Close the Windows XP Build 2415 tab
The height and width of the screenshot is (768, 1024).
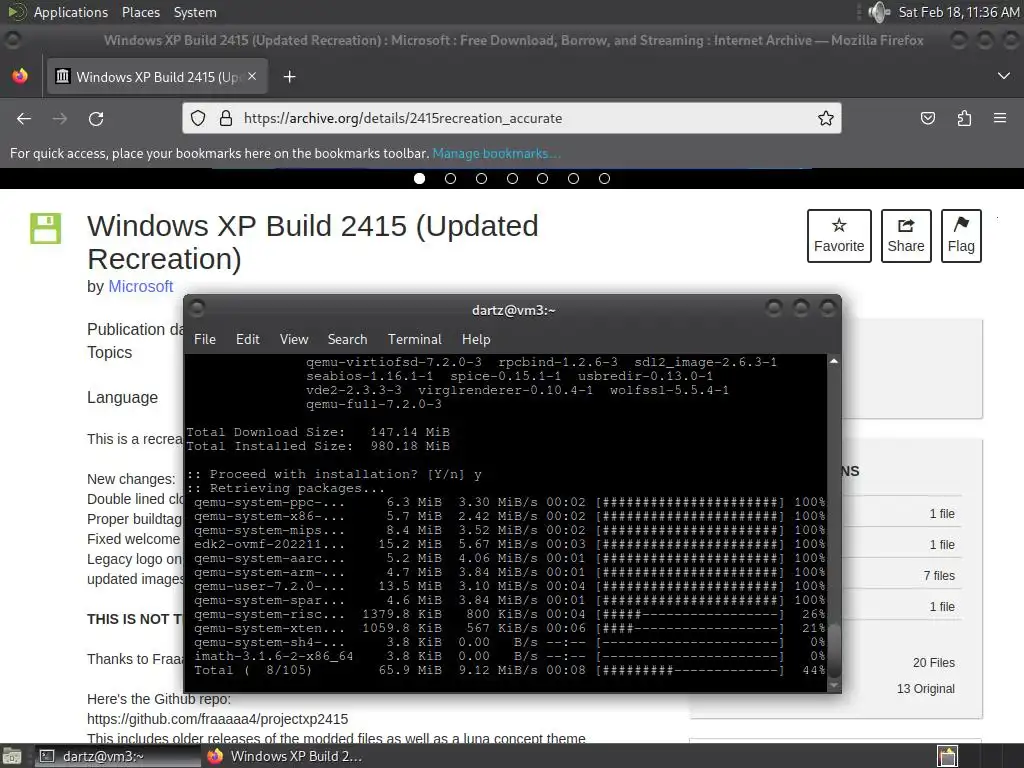point(252,76)
